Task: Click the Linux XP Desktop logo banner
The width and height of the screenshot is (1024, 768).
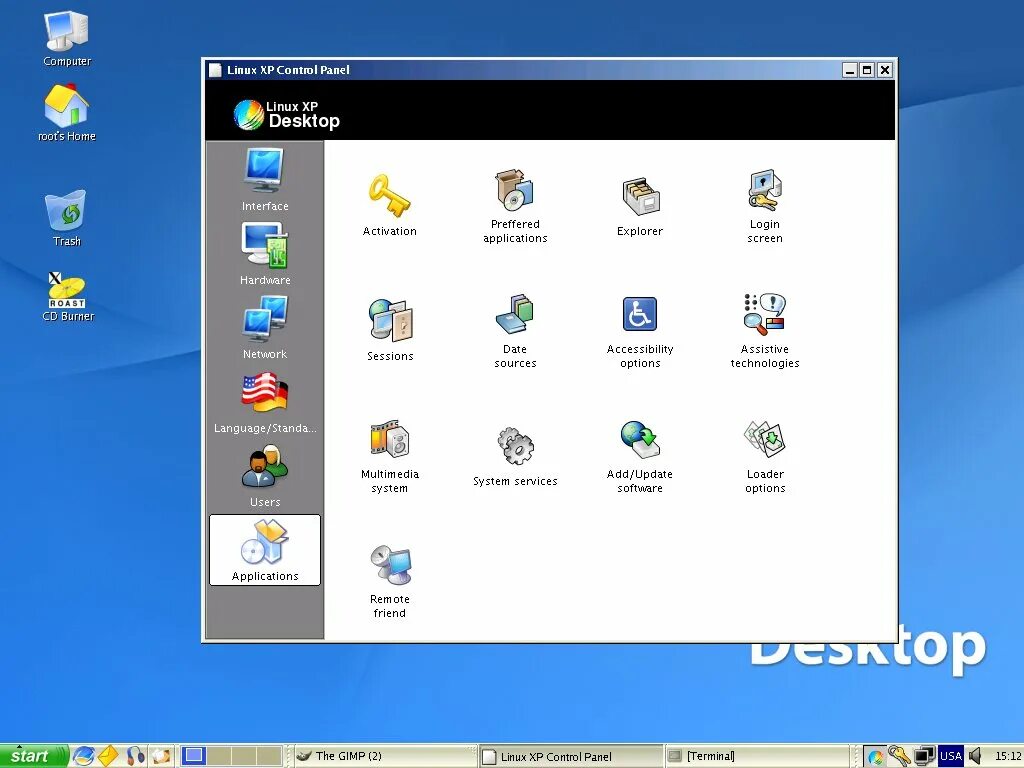Action: [x=287, y=115]
